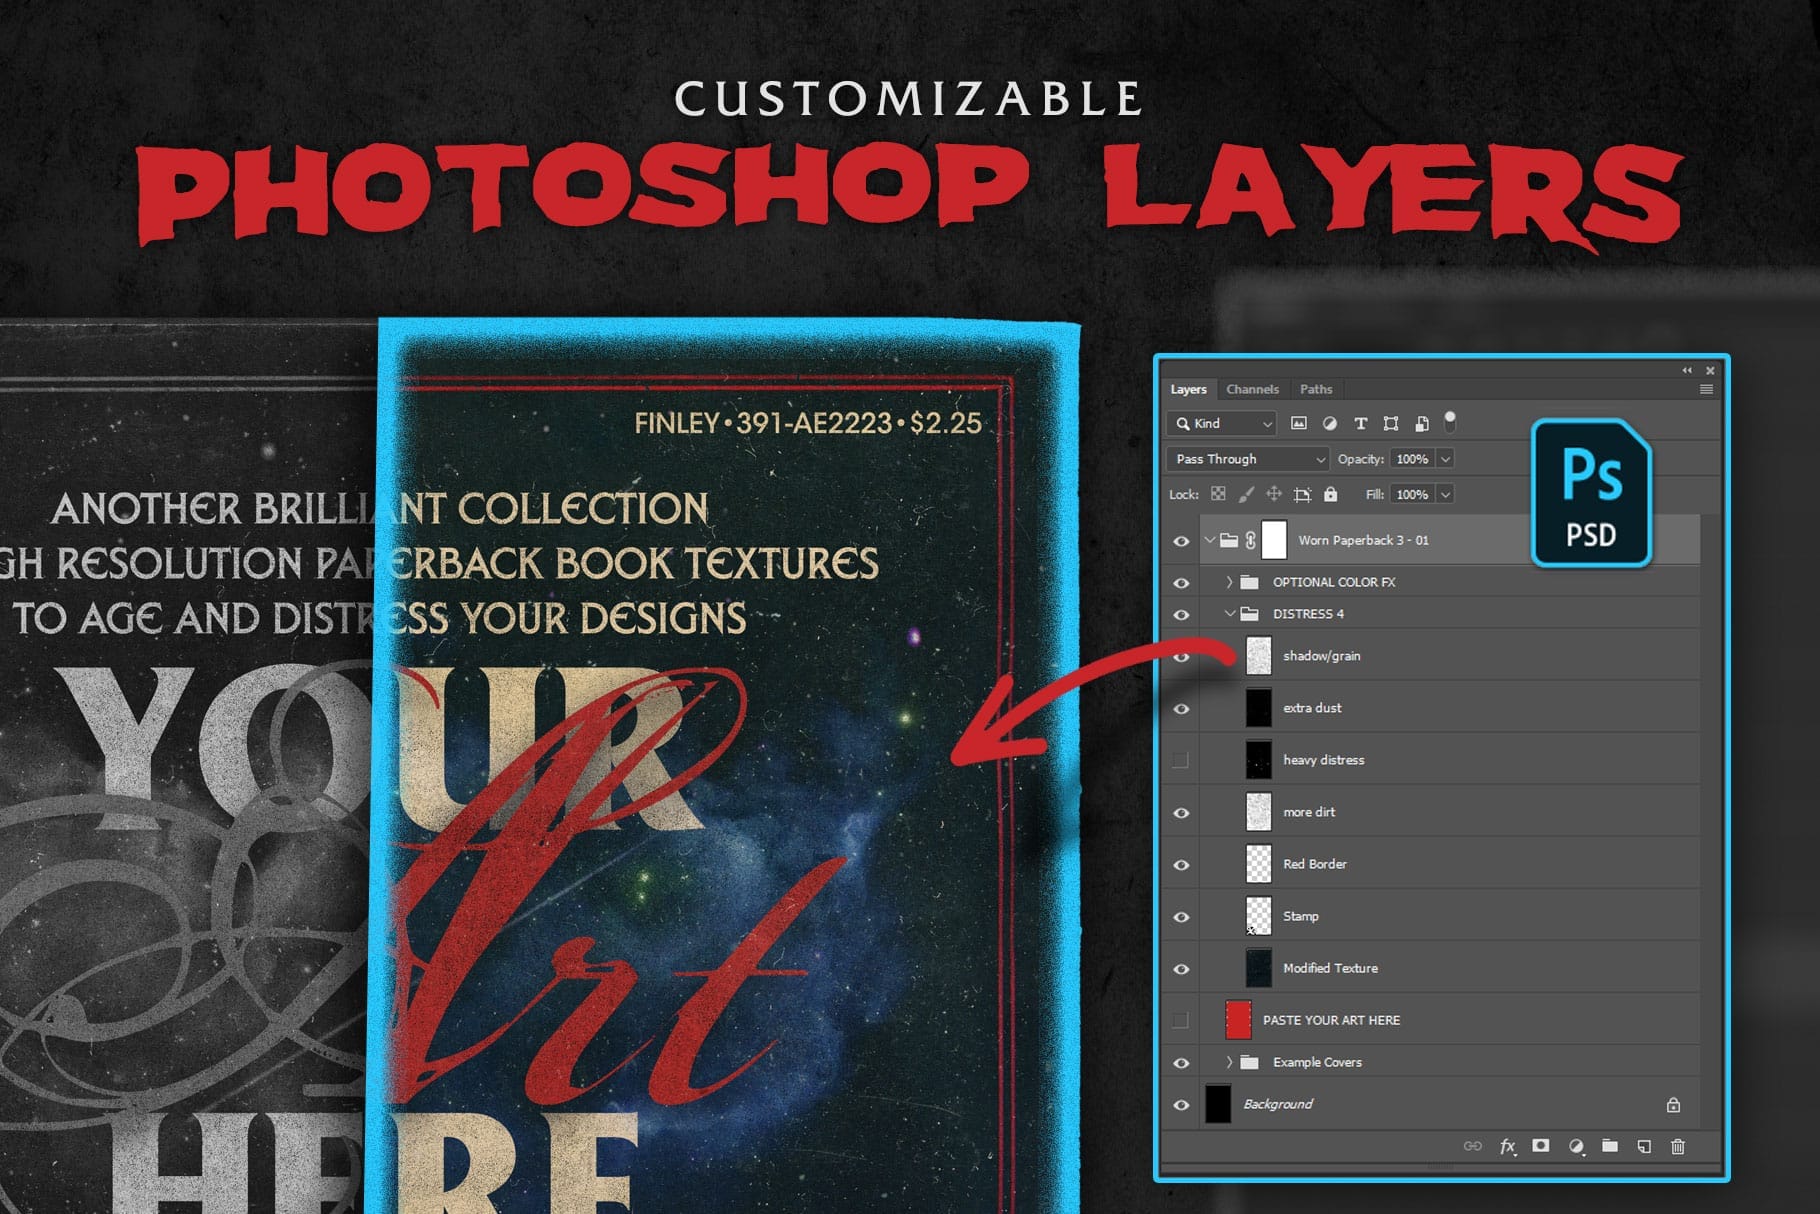Show the heavy distress layer

tap(1181, 760)
